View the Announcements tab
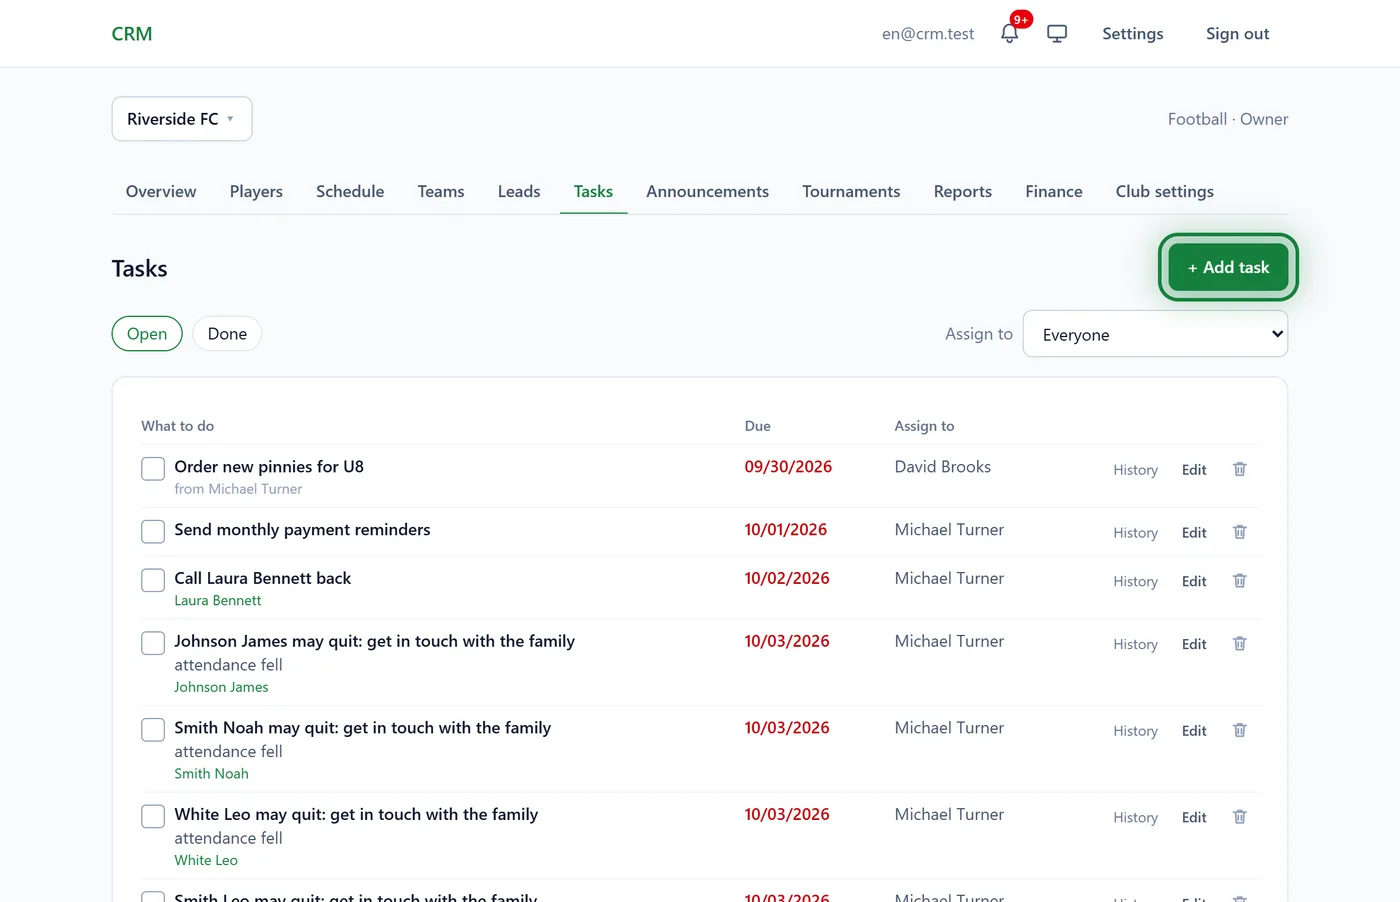 click(707, 191)
